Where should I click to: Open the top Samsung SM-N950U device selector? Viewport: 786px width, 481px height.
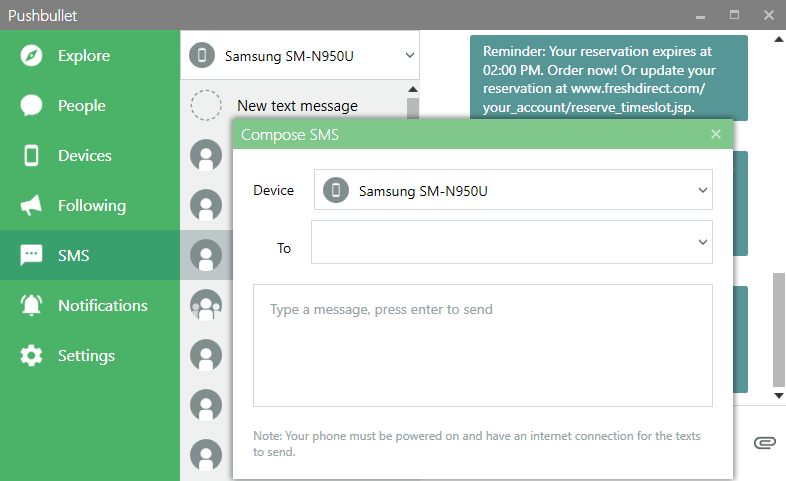[x=300, y=55]
